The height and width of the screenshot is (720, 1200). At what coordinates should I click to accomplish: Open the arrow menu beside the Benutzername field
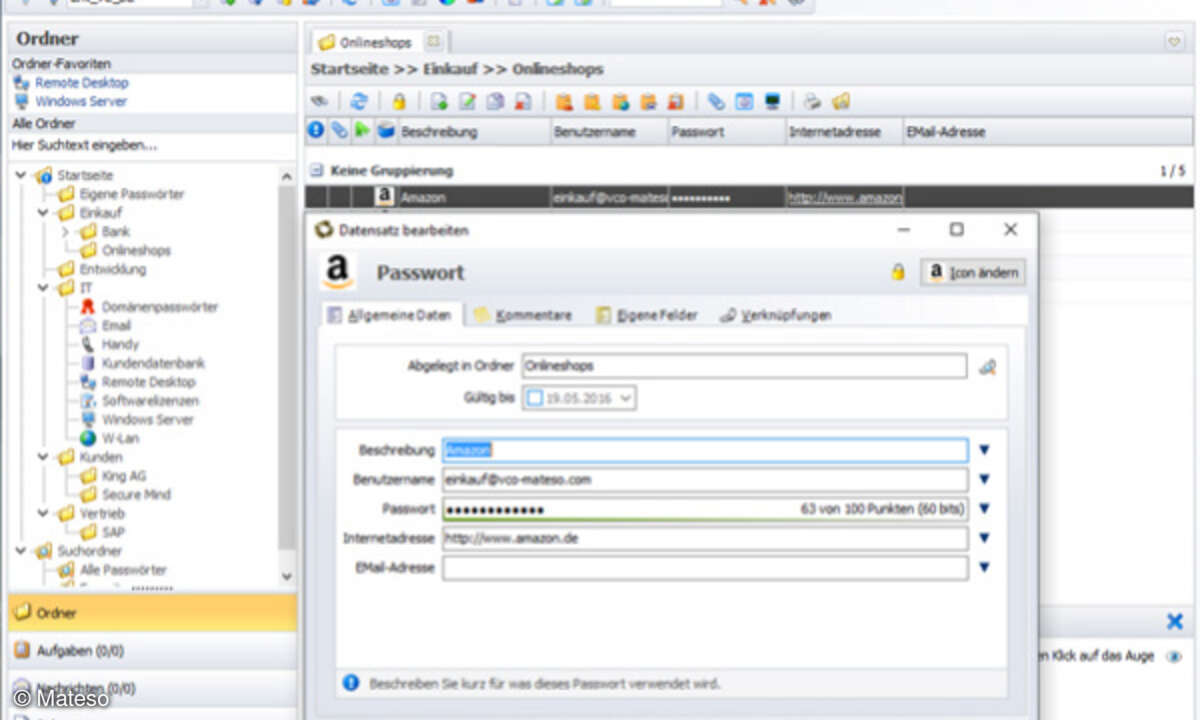coord(984,480)
